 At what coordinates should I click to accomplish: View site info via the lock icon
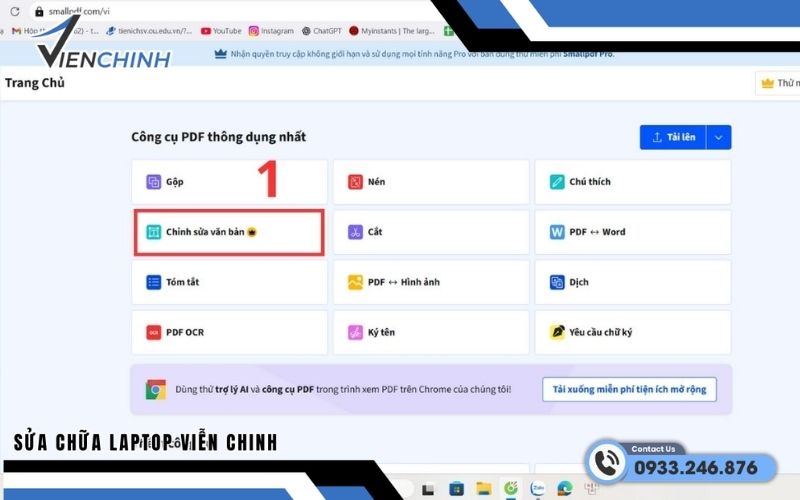coord(39,11)
